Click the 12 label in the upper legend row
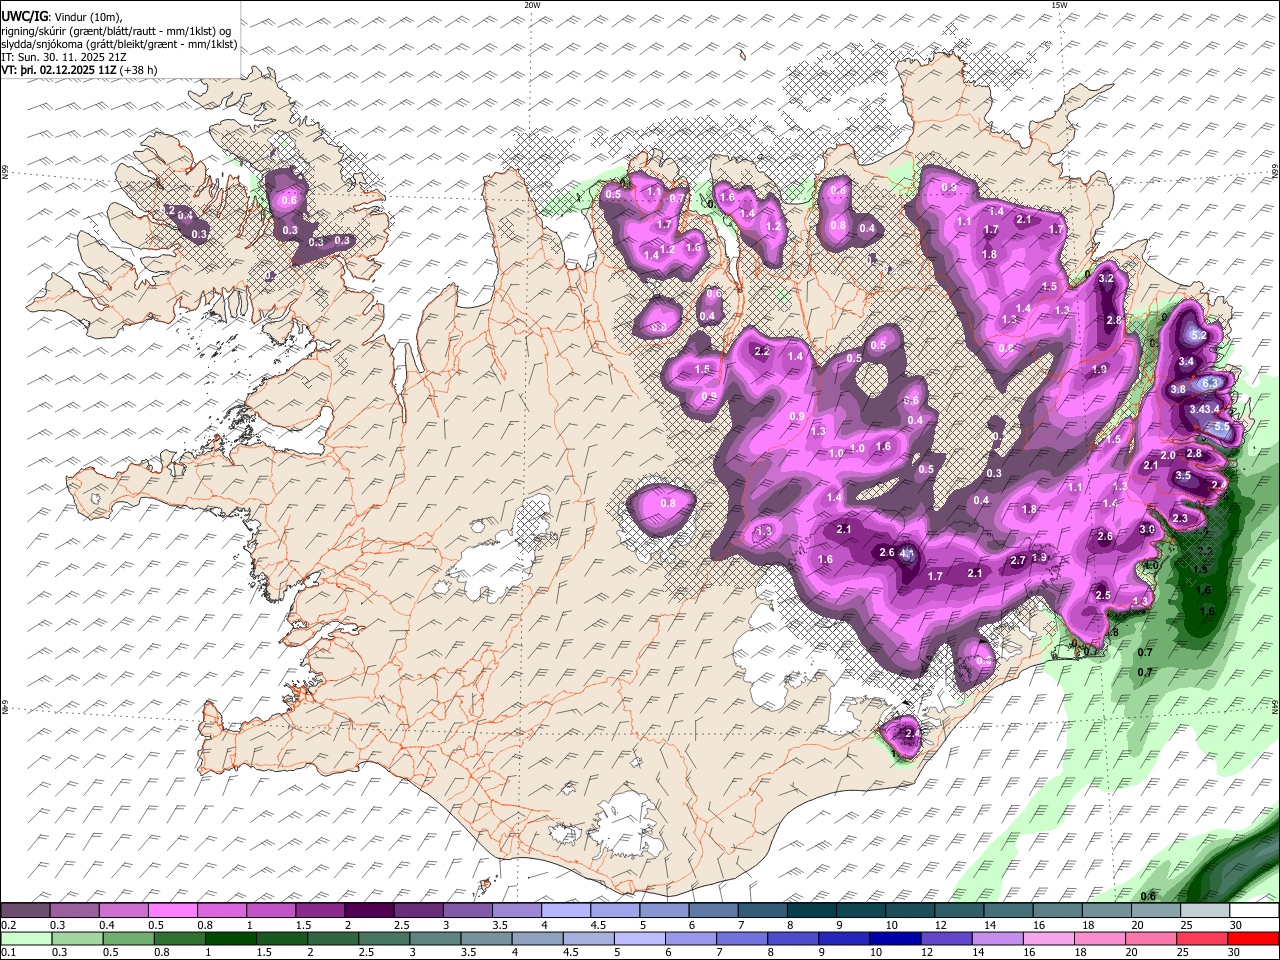The width and height of the screenshot is (1280, 960). click(x=941, y=924)
